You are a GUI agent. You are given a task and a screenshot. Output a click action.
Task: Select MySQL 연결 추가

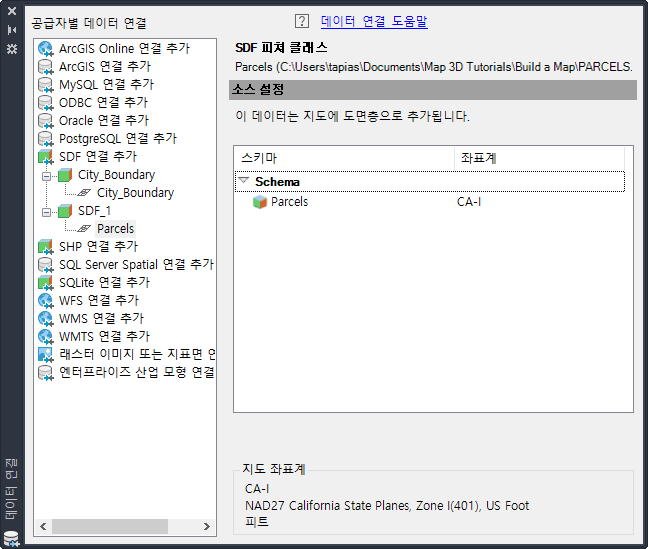(x=106, y=85)
